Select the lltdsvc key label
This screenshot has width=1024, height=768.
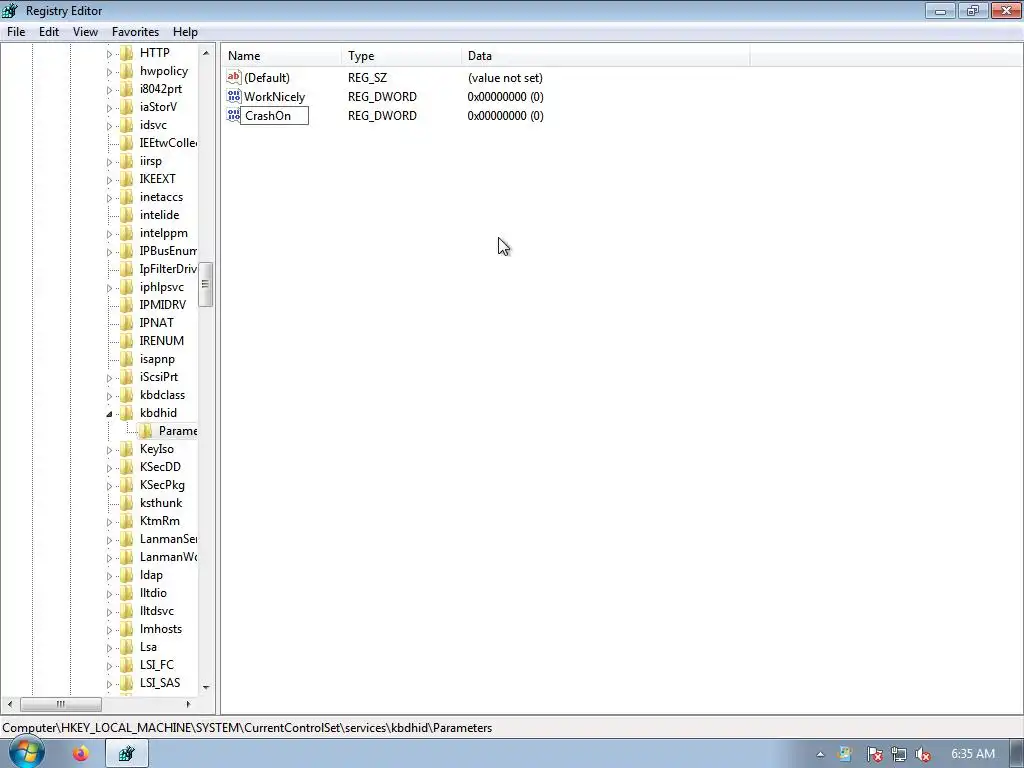157,611
